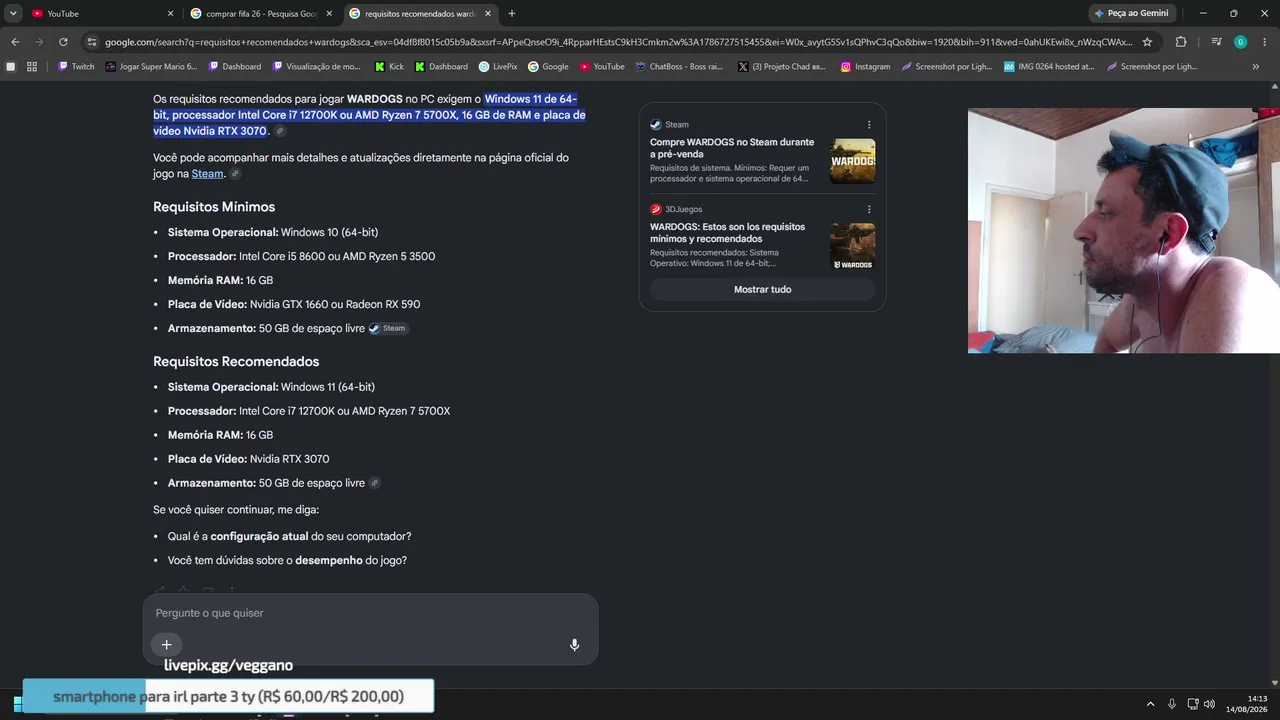Close the 'comprar fifa 26' tab

pyautogui.click(x=329, y=14)
